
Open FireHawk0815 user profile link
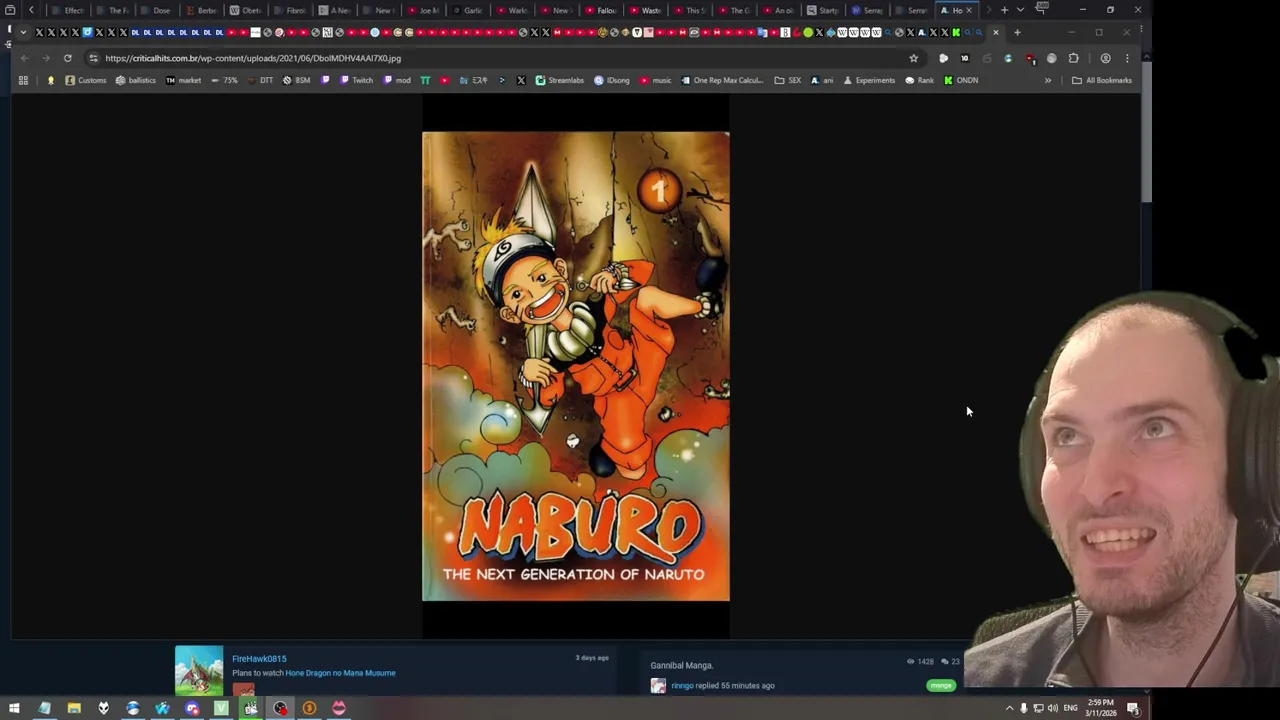(x=259, y=659)
